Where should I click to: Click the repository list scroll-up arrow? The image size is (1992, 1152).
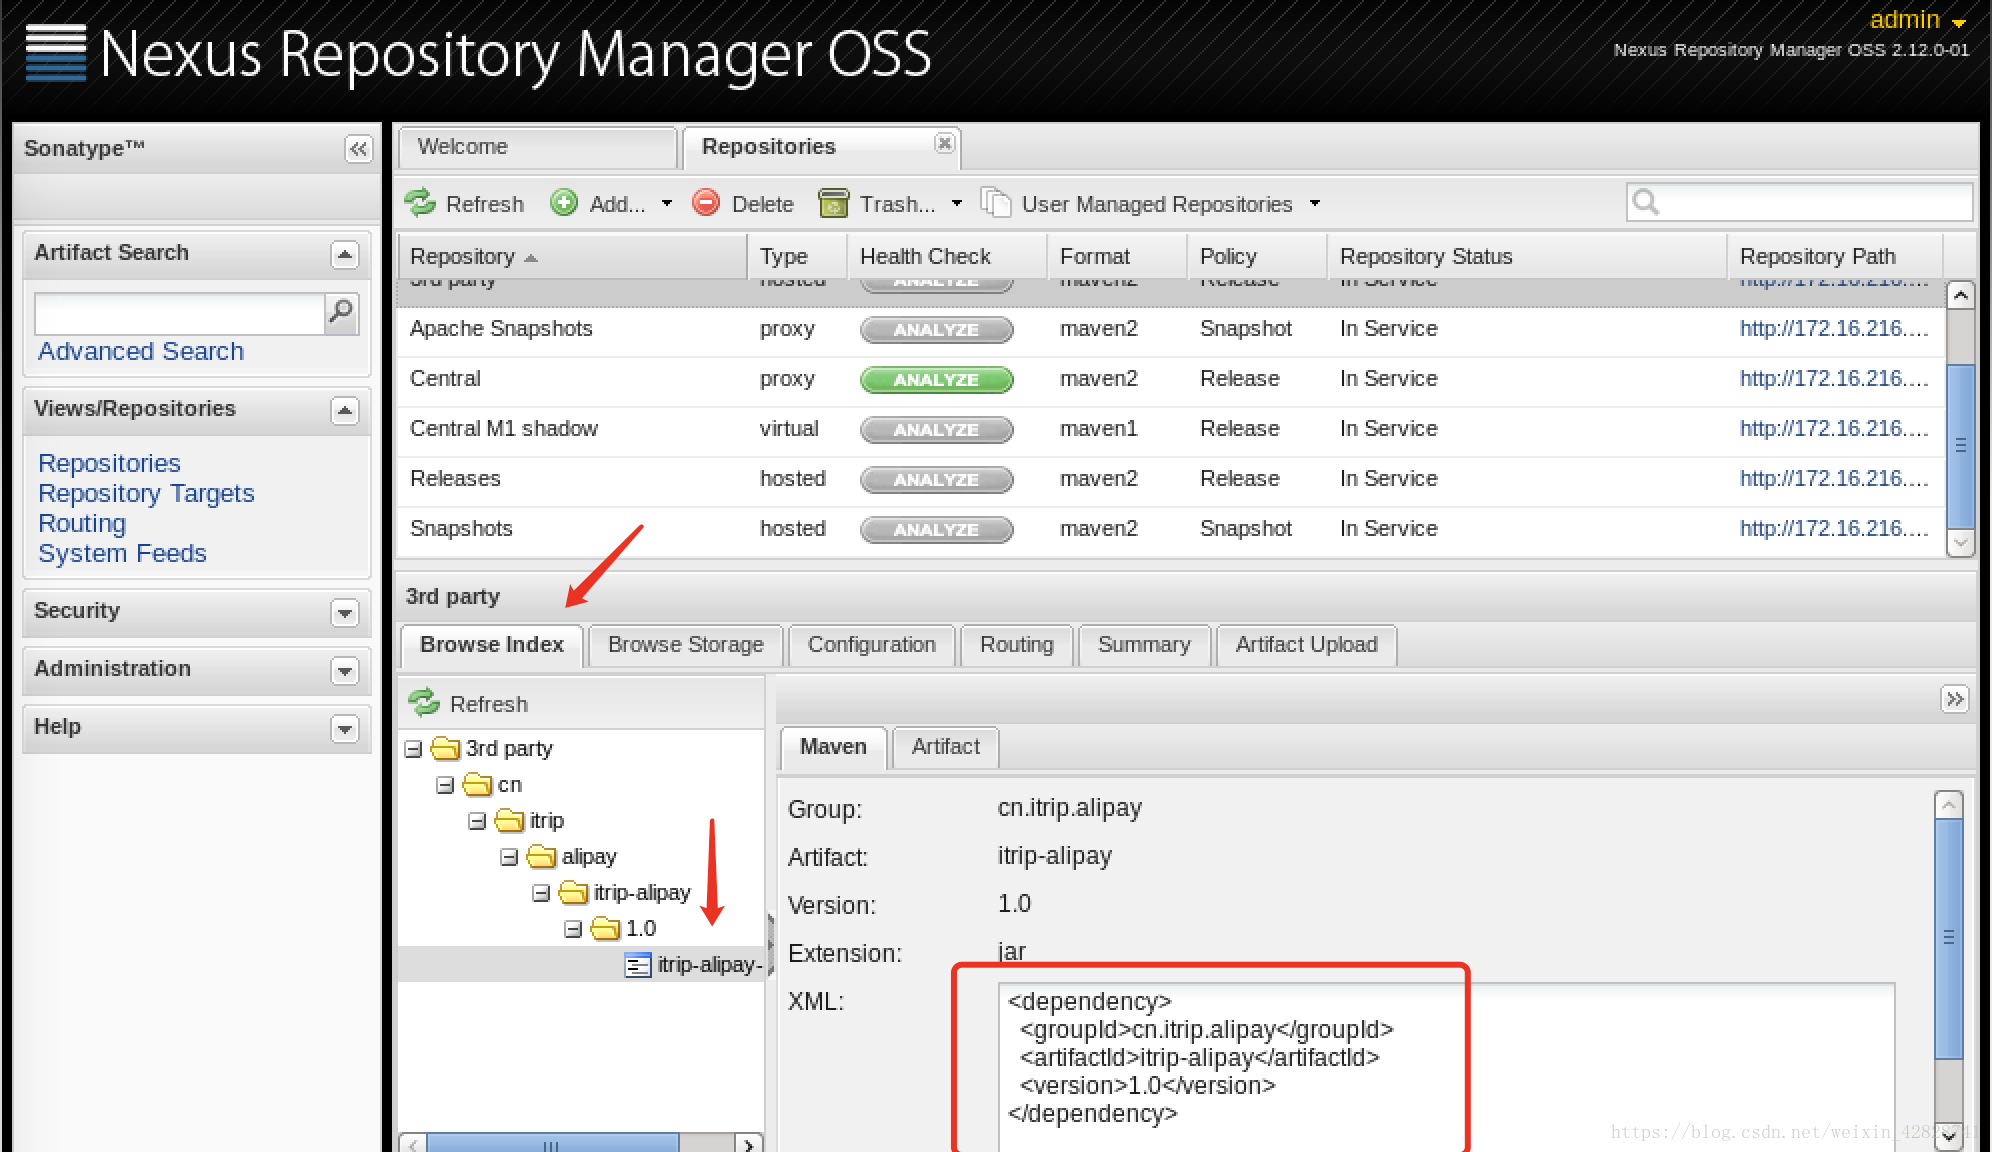click(1961, 295)
